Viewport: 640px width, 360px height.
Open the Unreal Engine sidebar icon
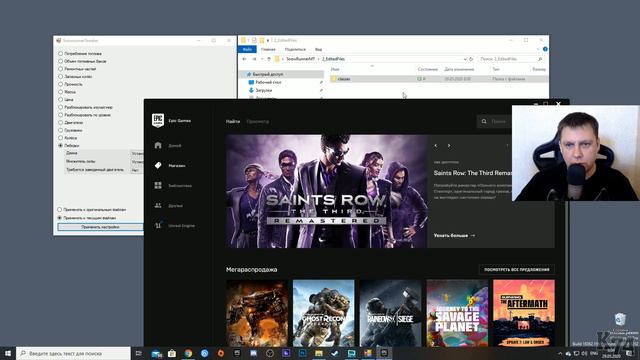click(x=158, y=225)
